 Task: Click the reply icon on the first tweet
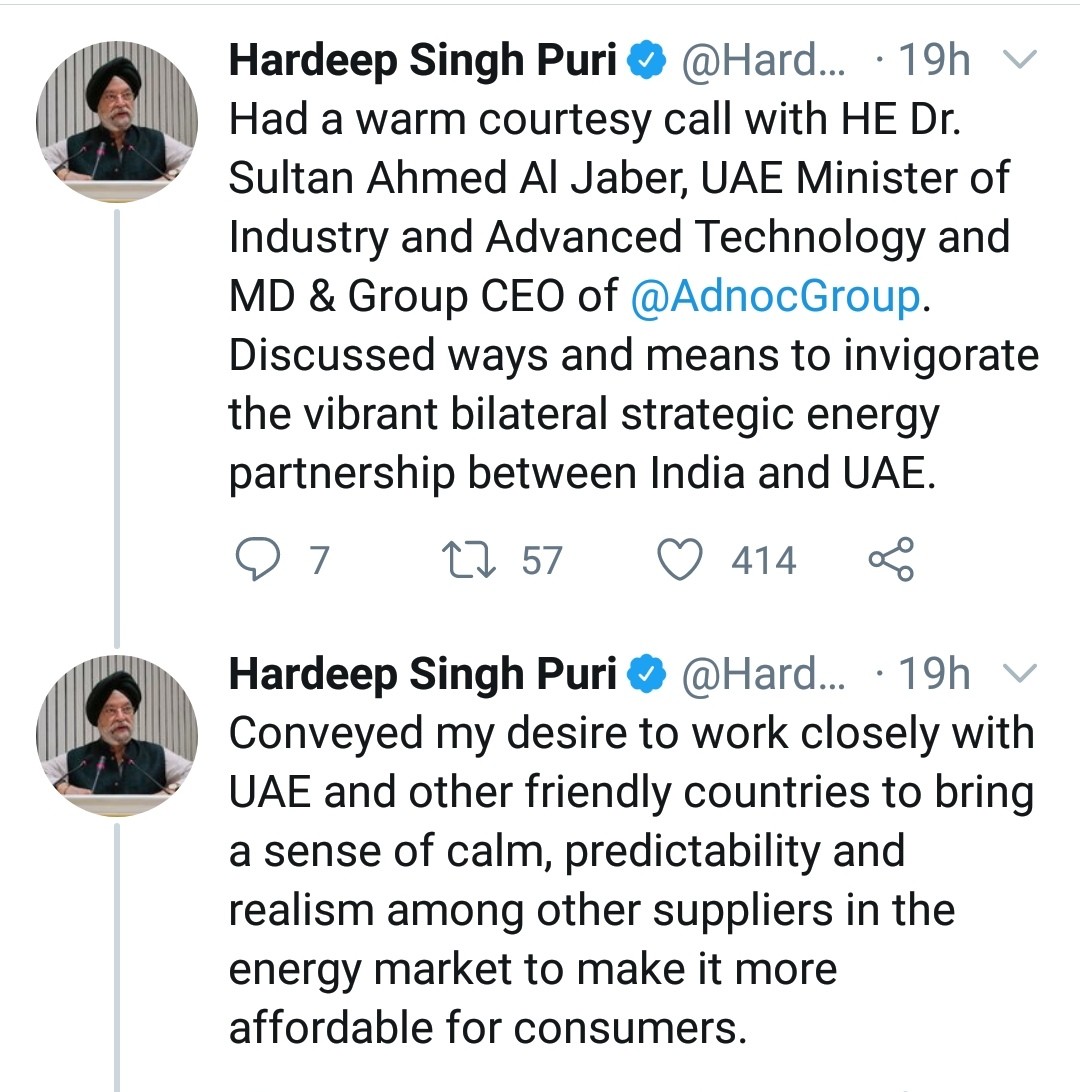tap(257, 559)
